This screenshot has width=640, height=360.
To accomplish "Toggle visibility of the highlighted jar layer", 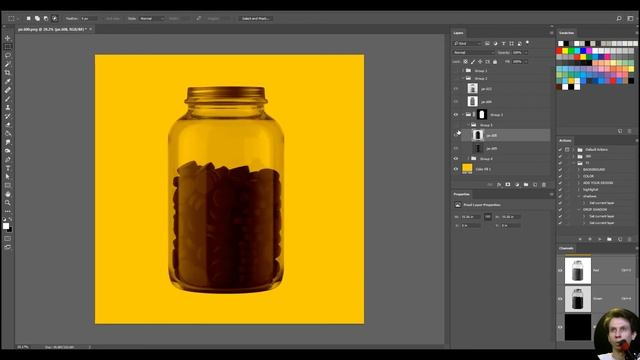I will (456, 135).
